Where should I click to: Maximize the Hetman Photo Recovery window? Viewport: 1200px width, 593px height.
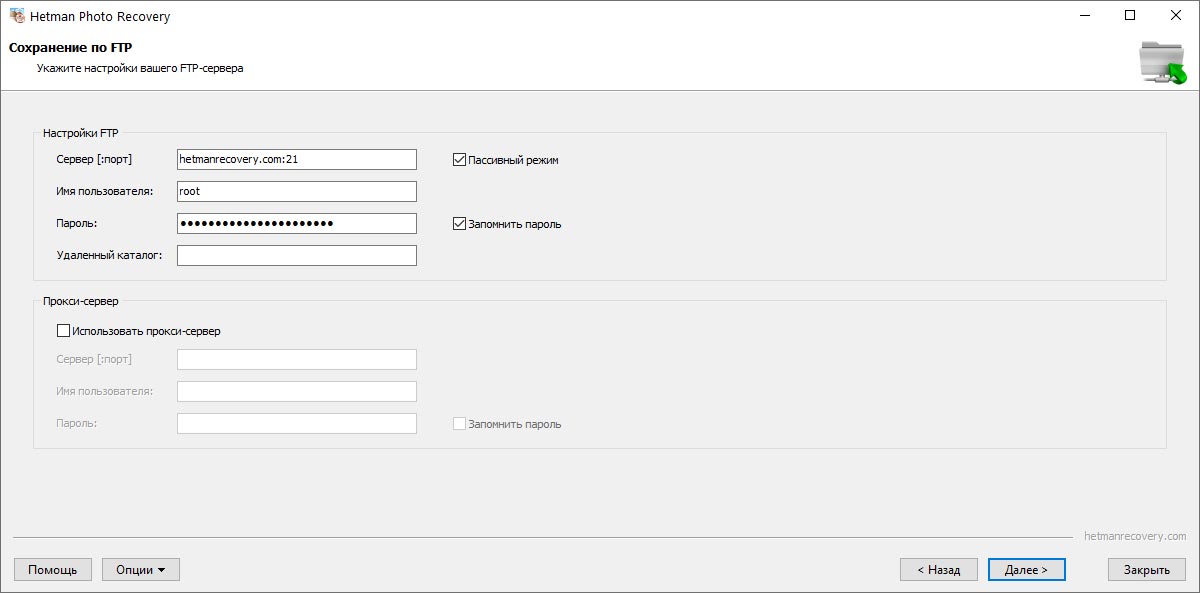(1130, 16)
